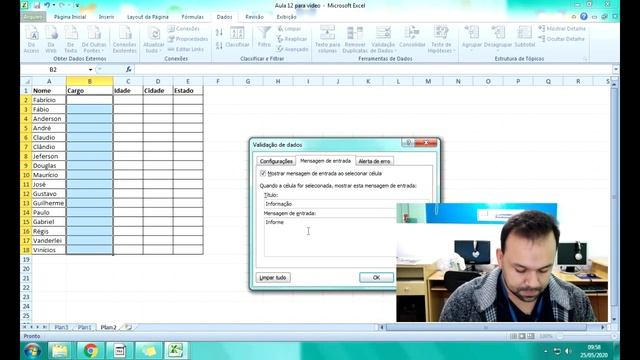Open Chrome from the taskbar
Screen dimensions: 640x360
(91, 351)
